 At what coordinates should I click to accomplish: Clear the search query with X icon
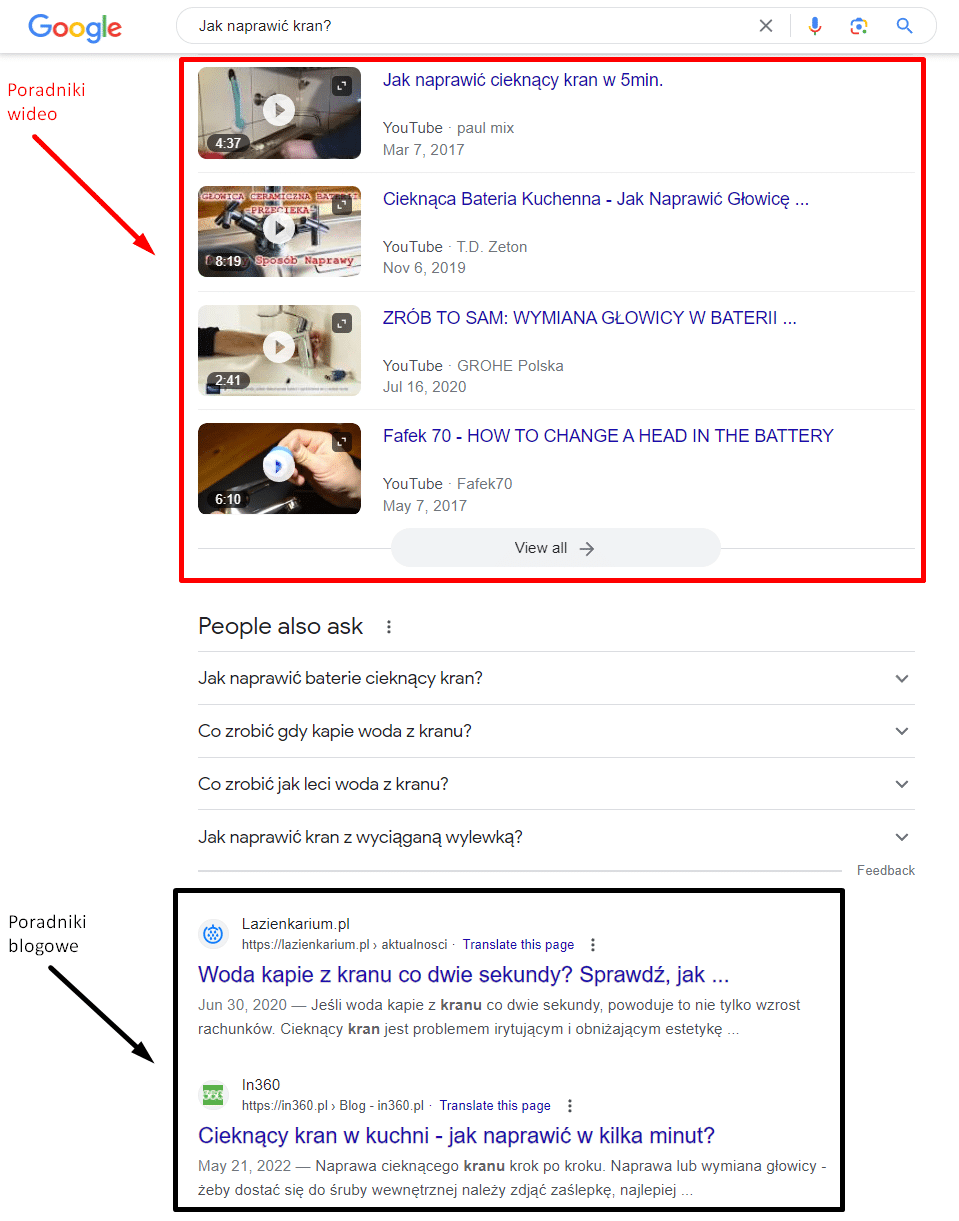click(766, 26)
